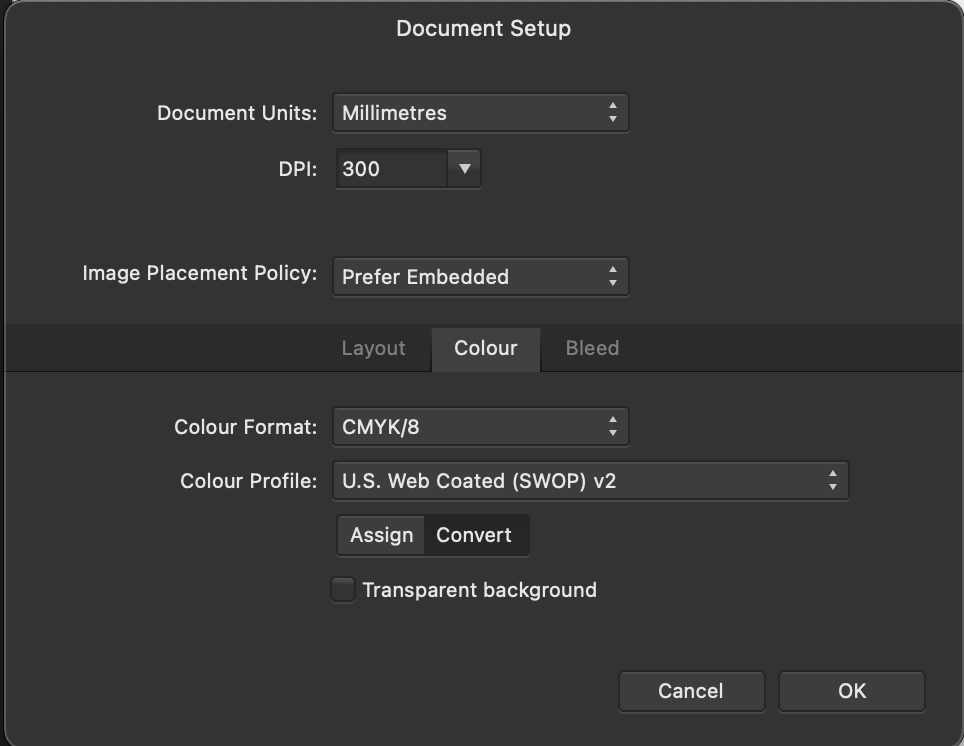Enable the Transparent background checkbox

[x=341, y=590]
